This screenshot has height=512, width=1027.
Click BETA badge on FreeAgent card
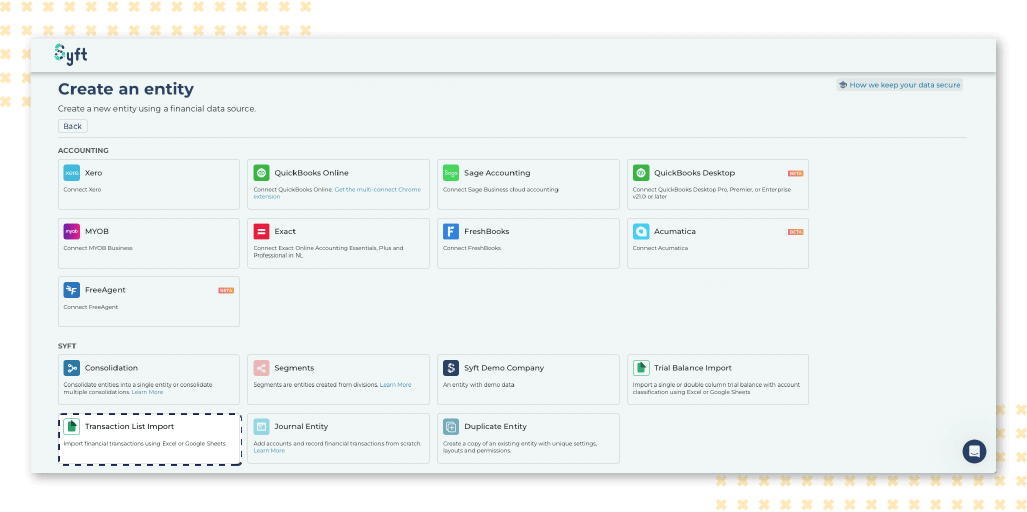coord(226,290)
